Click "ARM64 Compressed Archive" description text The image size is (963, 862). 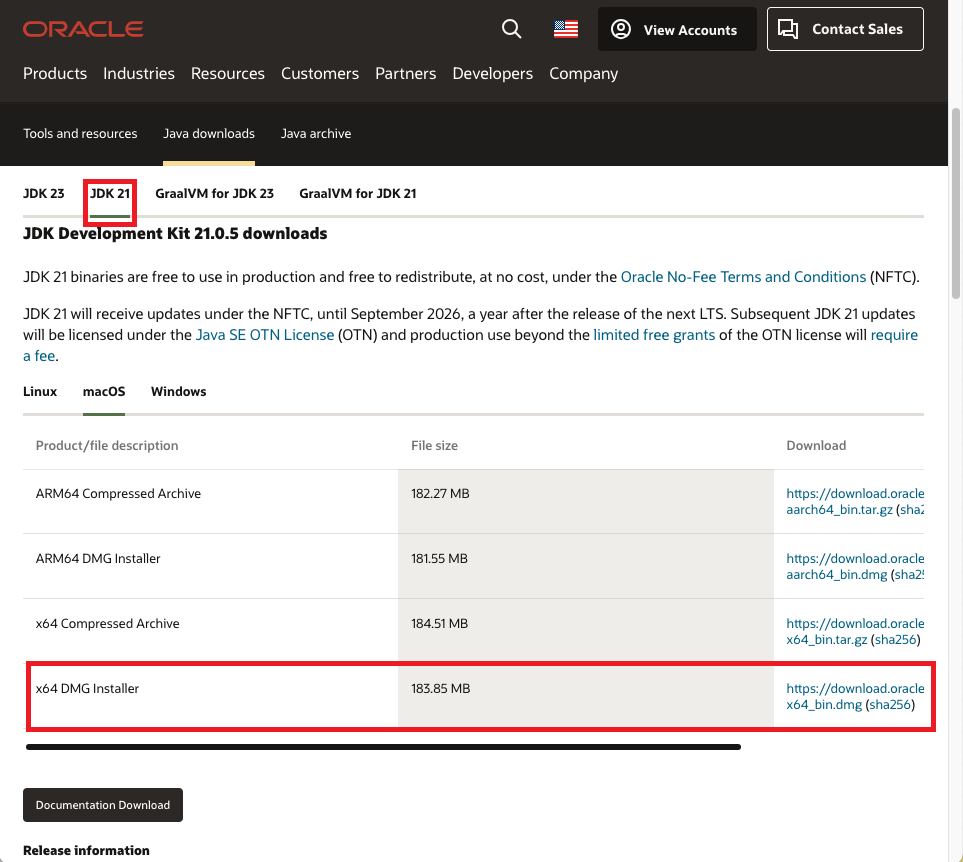[118, 494]
